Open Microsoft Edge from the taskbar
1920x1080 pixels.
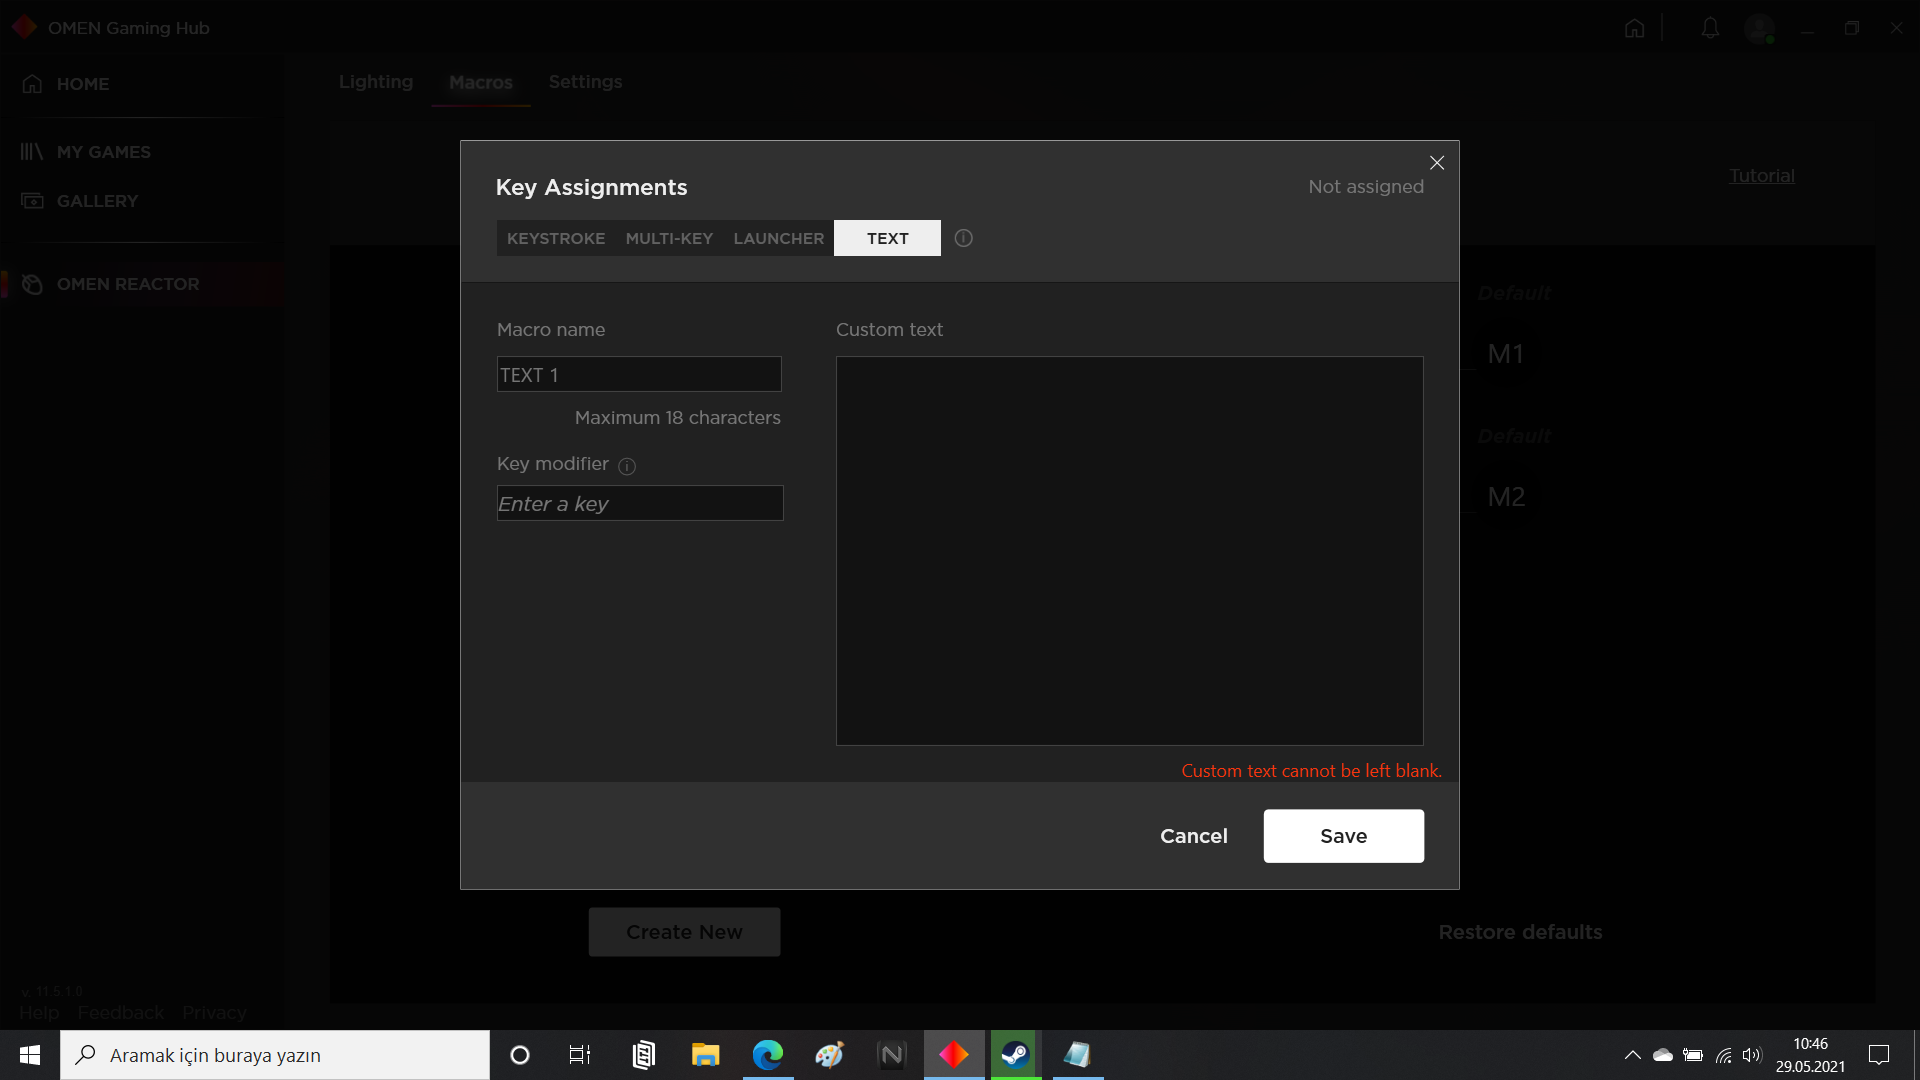pyautogui.click(x=768, y=1055)
